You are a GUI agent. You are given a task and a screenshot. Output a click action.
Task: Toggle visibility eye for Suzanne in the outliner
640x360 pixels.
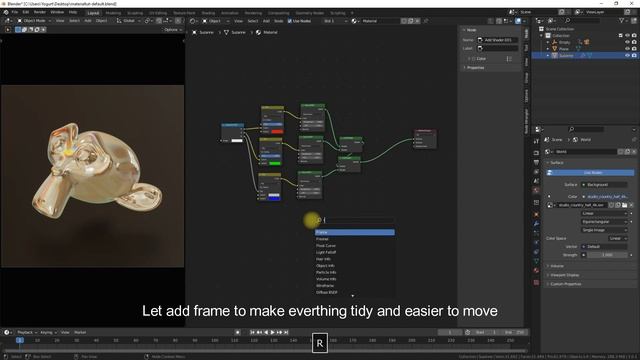coord(627,55)
